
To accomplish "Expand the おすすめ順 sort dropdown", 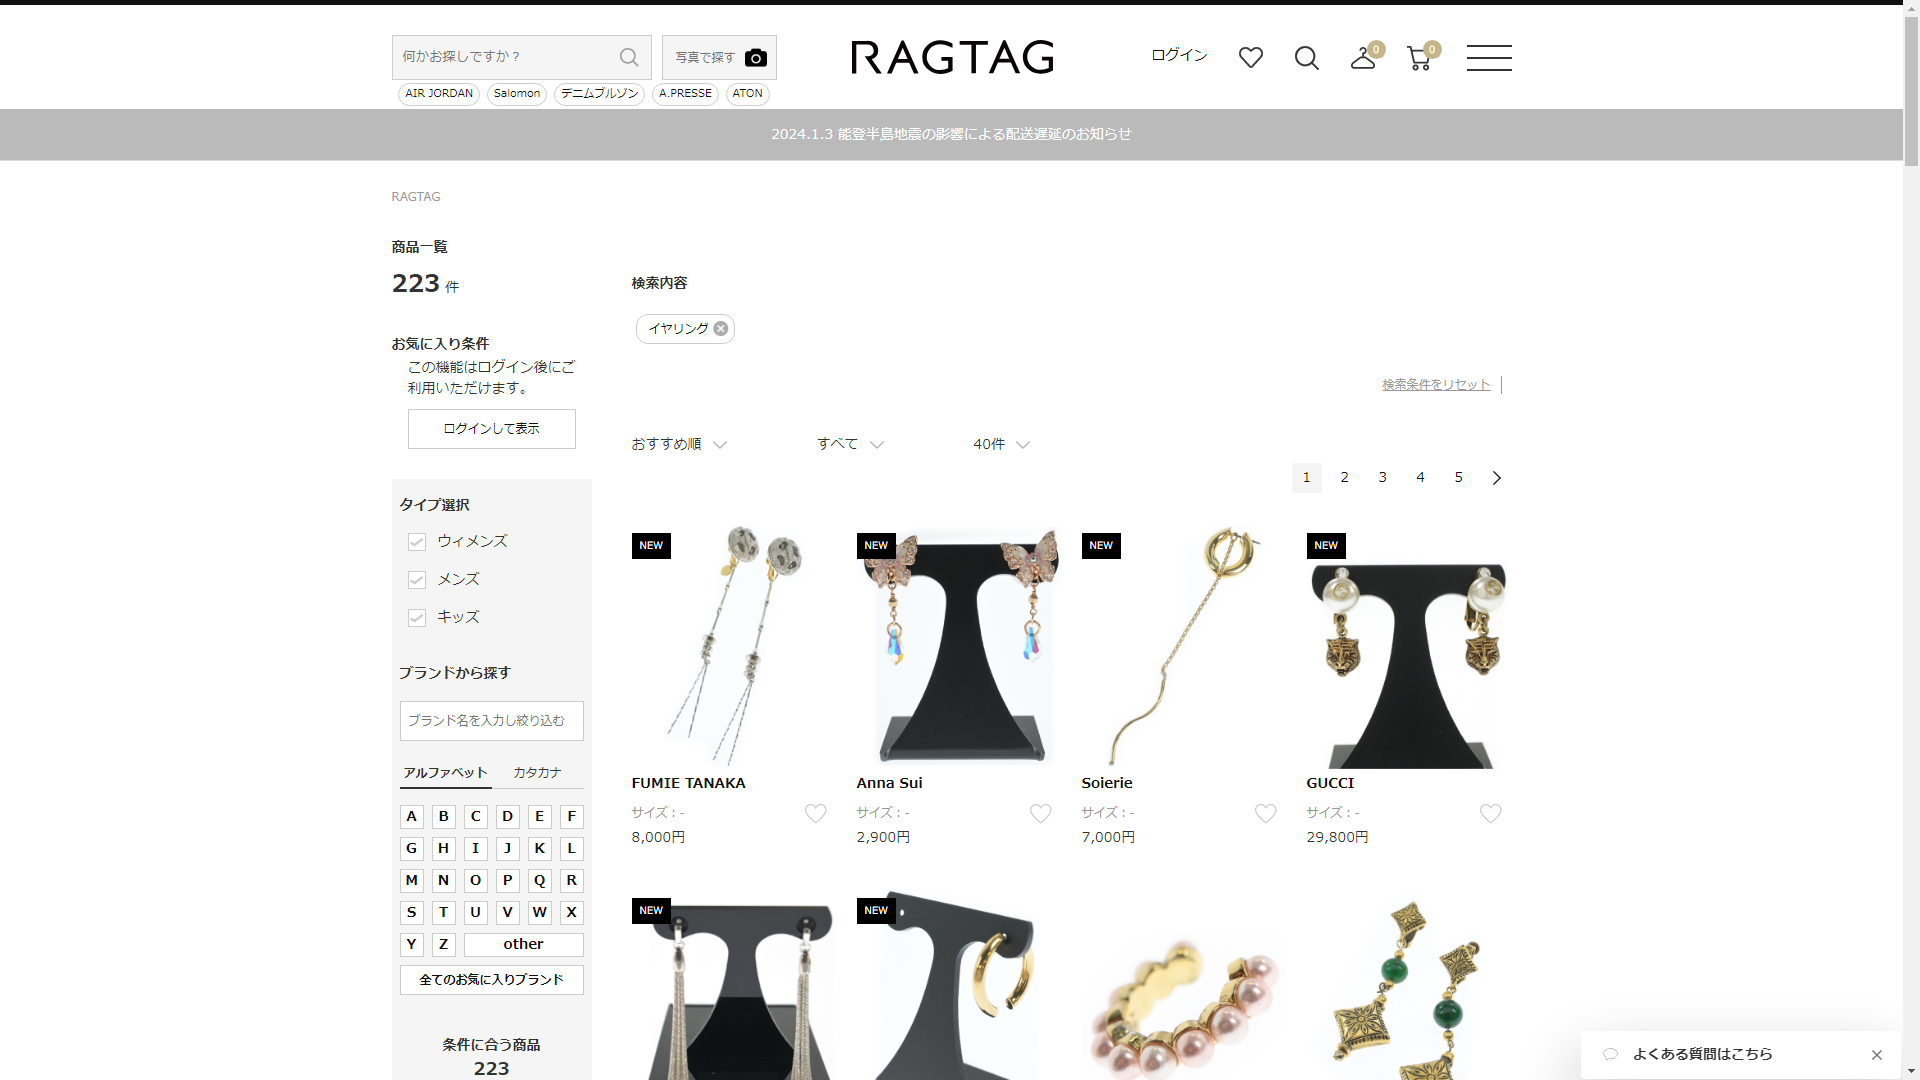I will click(x=678, y=444).
